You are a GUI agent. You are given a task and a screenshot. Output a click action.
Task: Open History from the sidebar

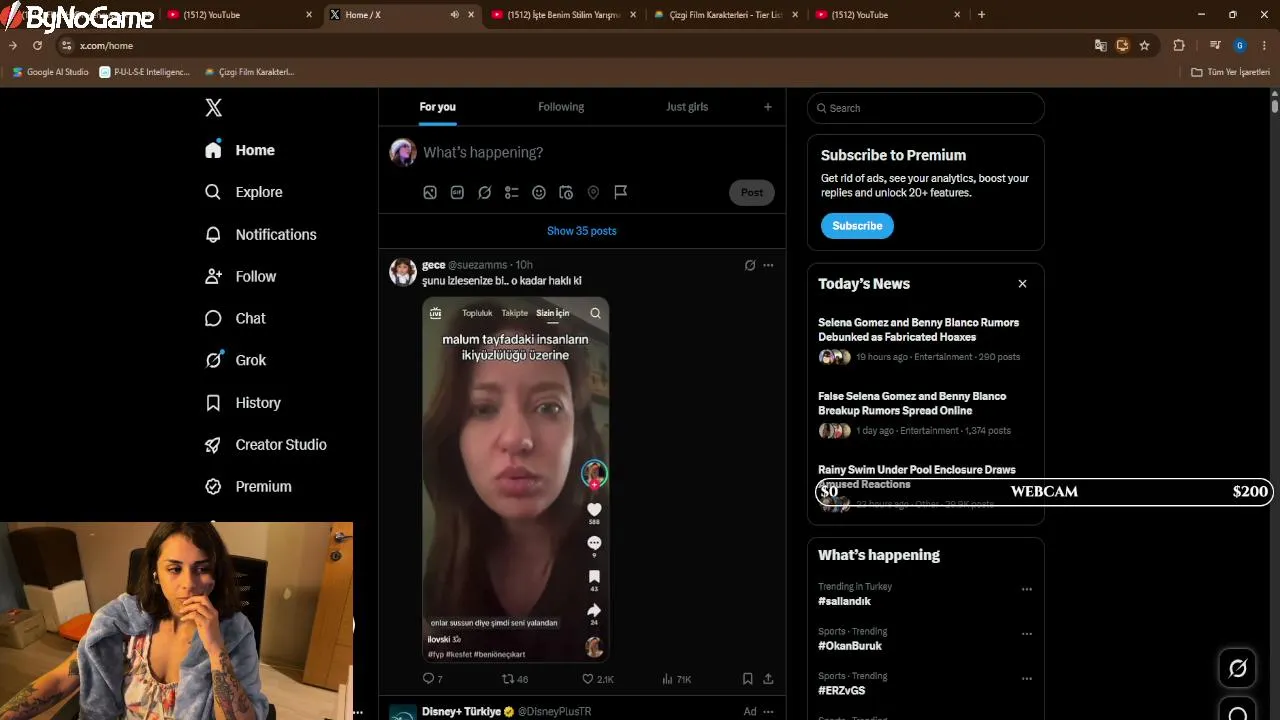click(x=243, y=402)
